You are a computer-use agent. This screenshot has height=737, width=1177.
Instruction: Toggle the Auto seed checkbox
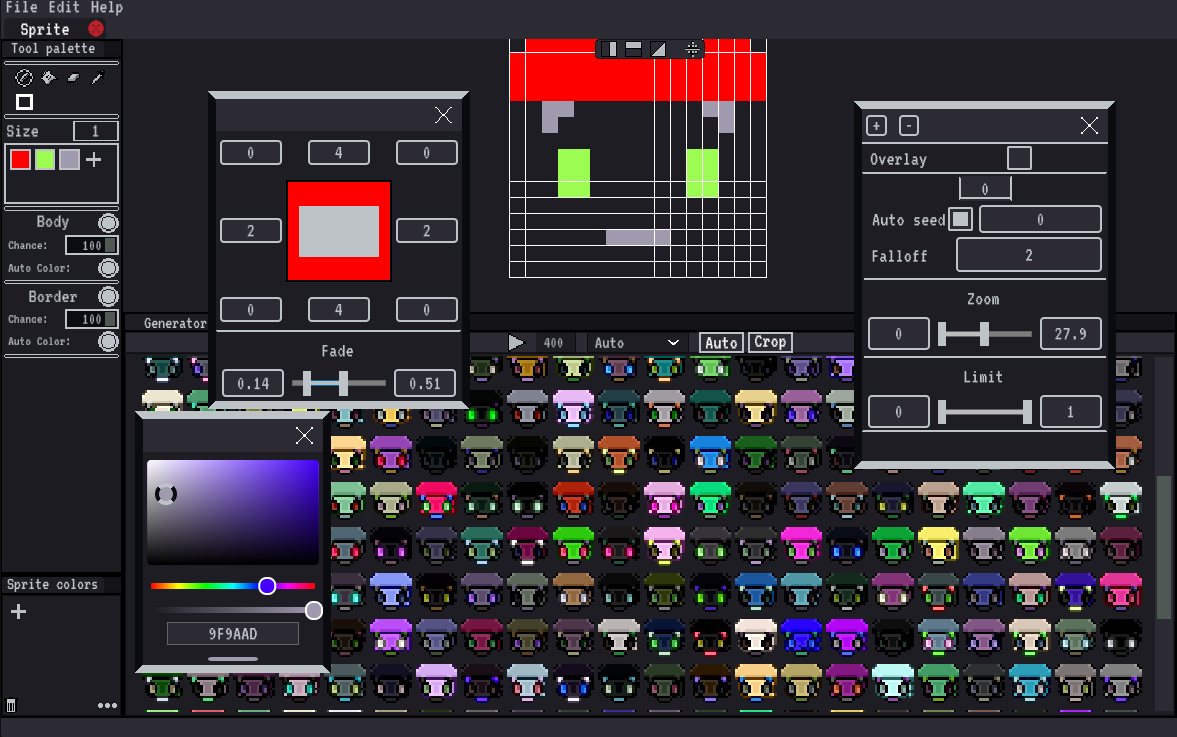click(960, 219)
